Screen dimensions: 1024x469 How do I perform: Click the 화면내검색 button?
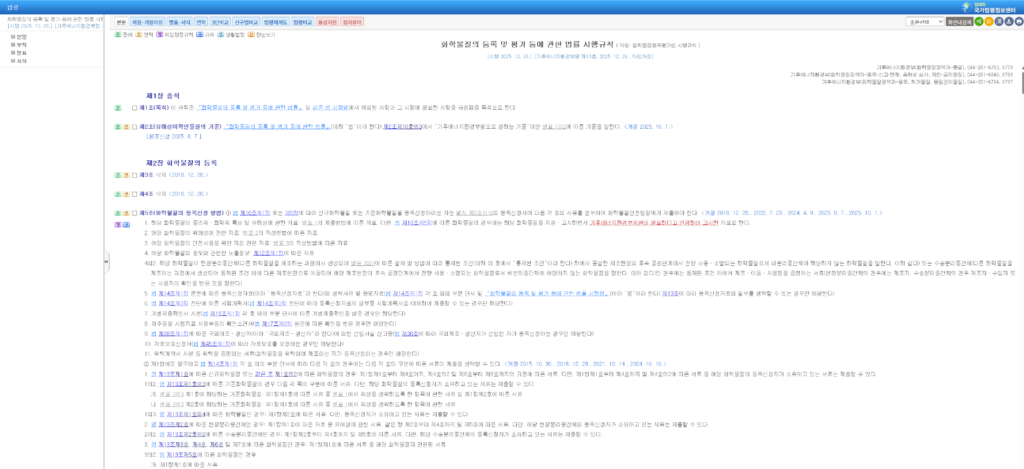click(959, 22)
